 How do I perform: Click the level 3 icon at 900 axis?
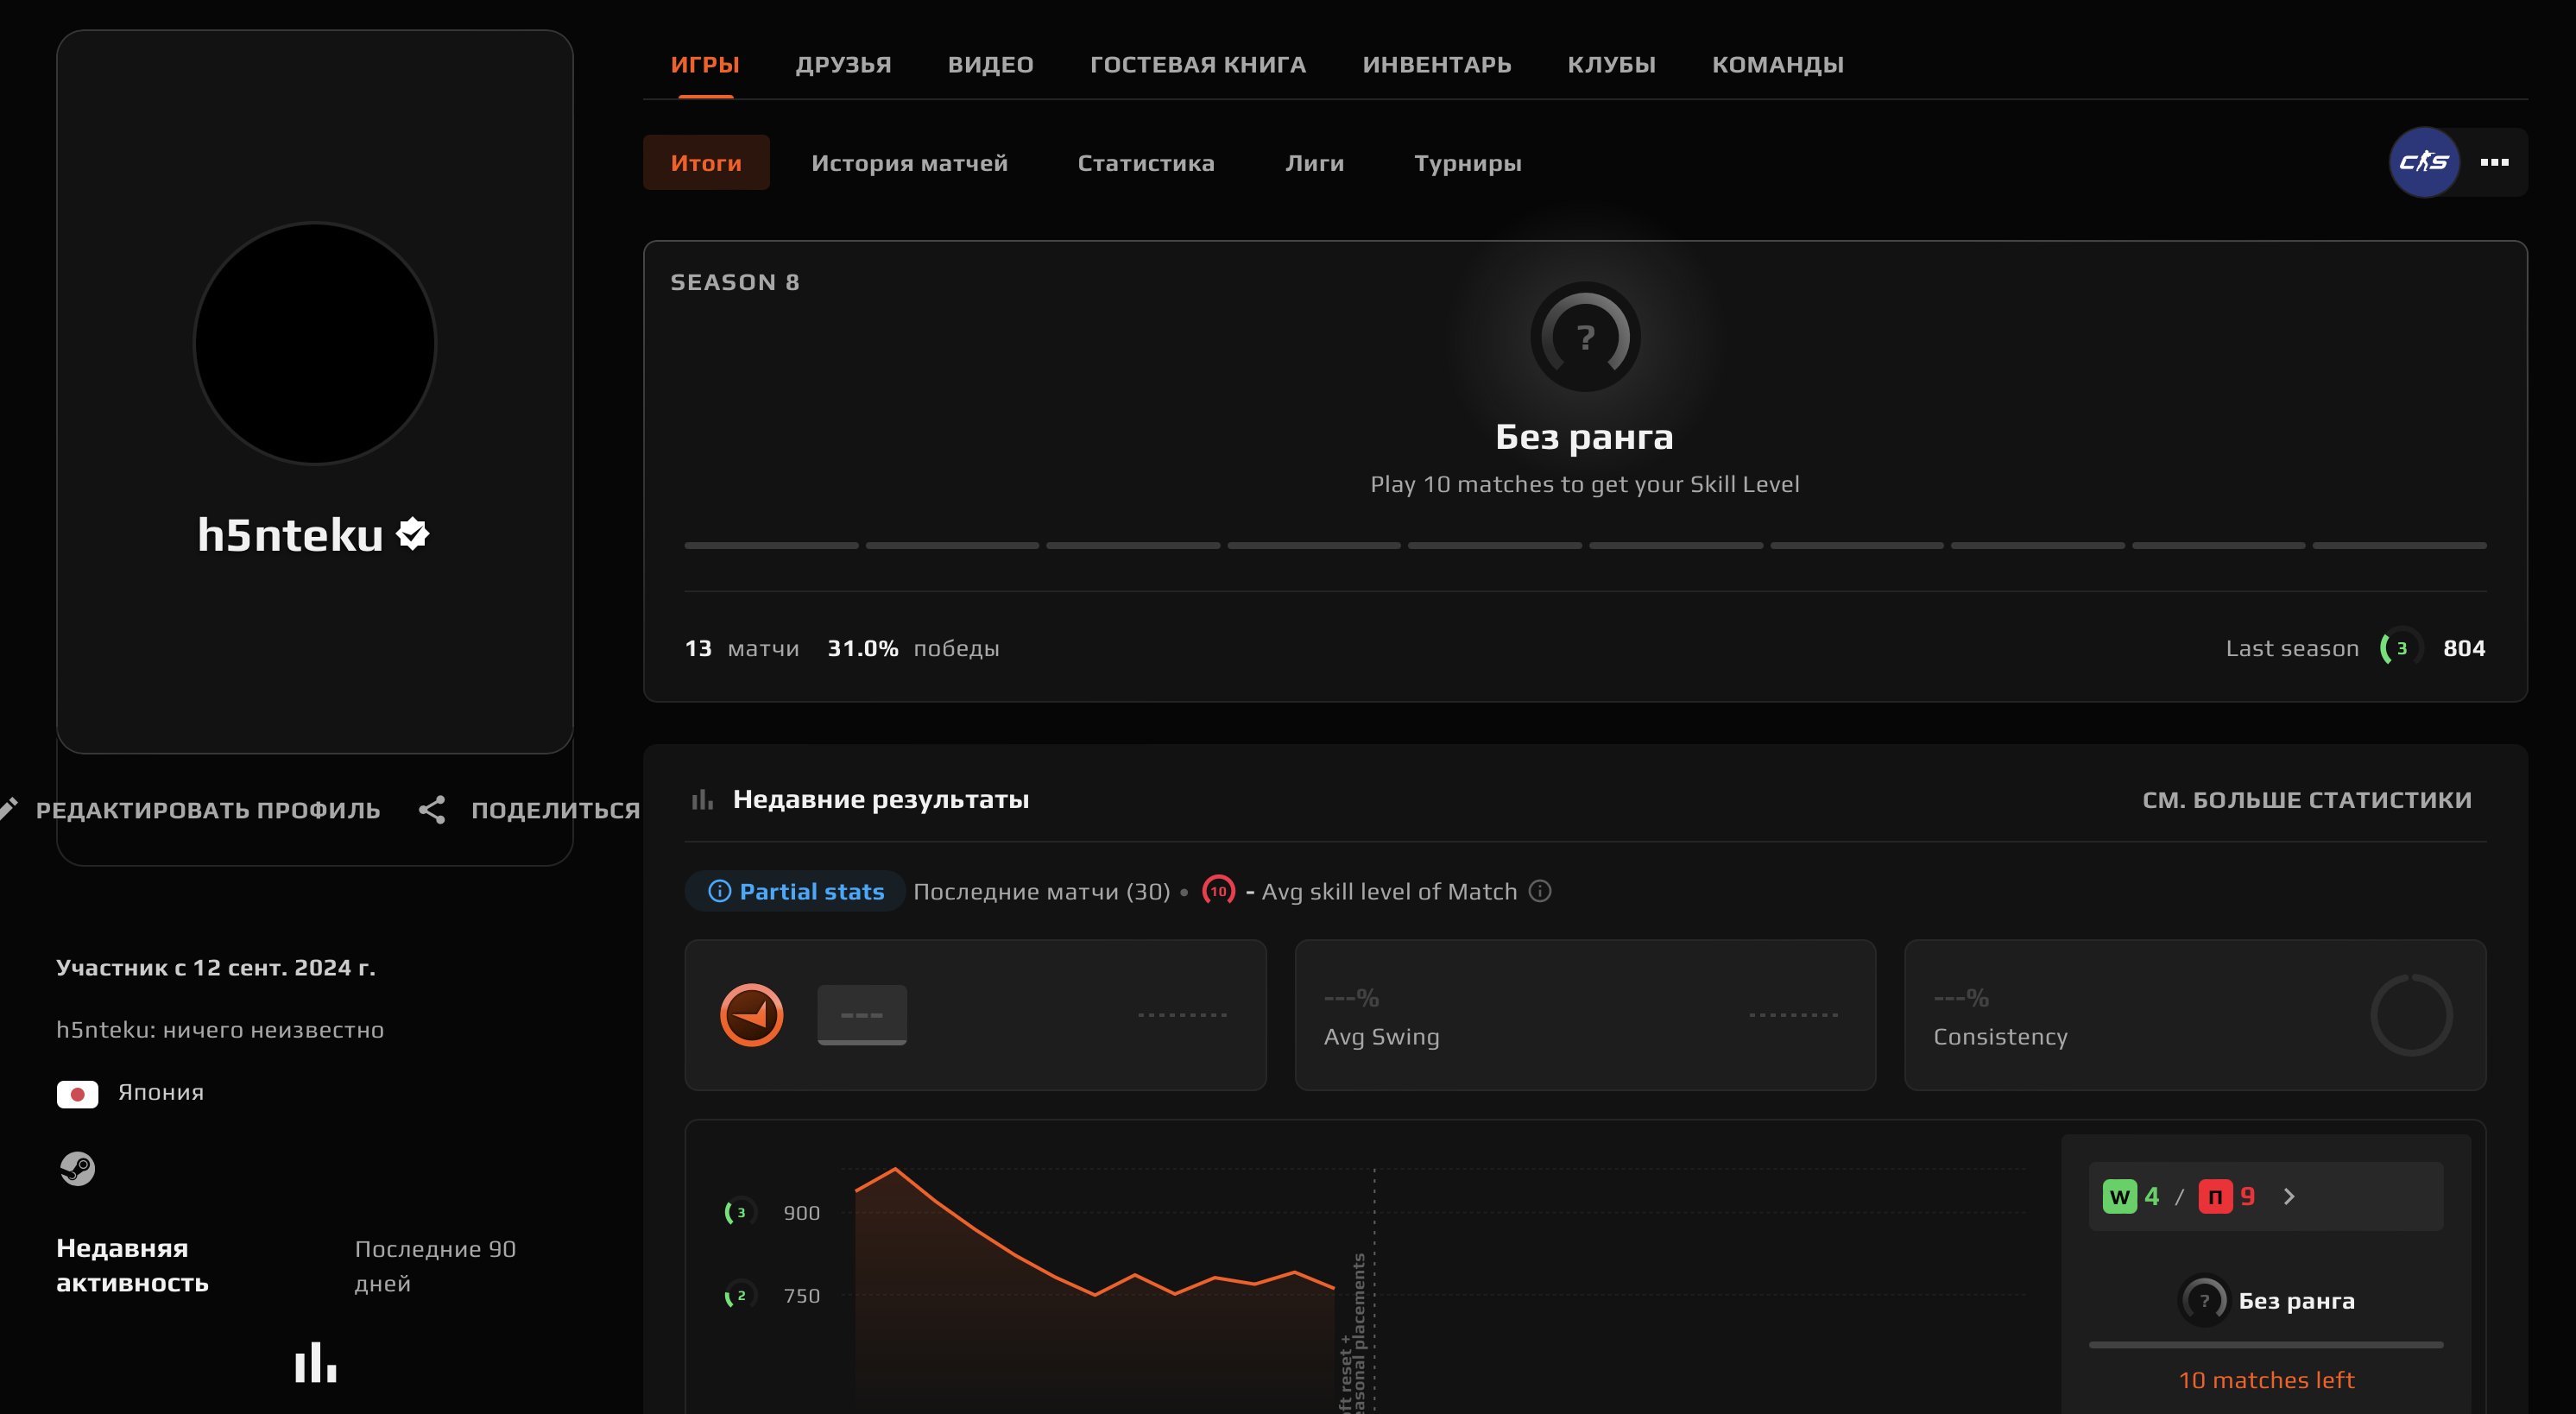click(740, 1213)
